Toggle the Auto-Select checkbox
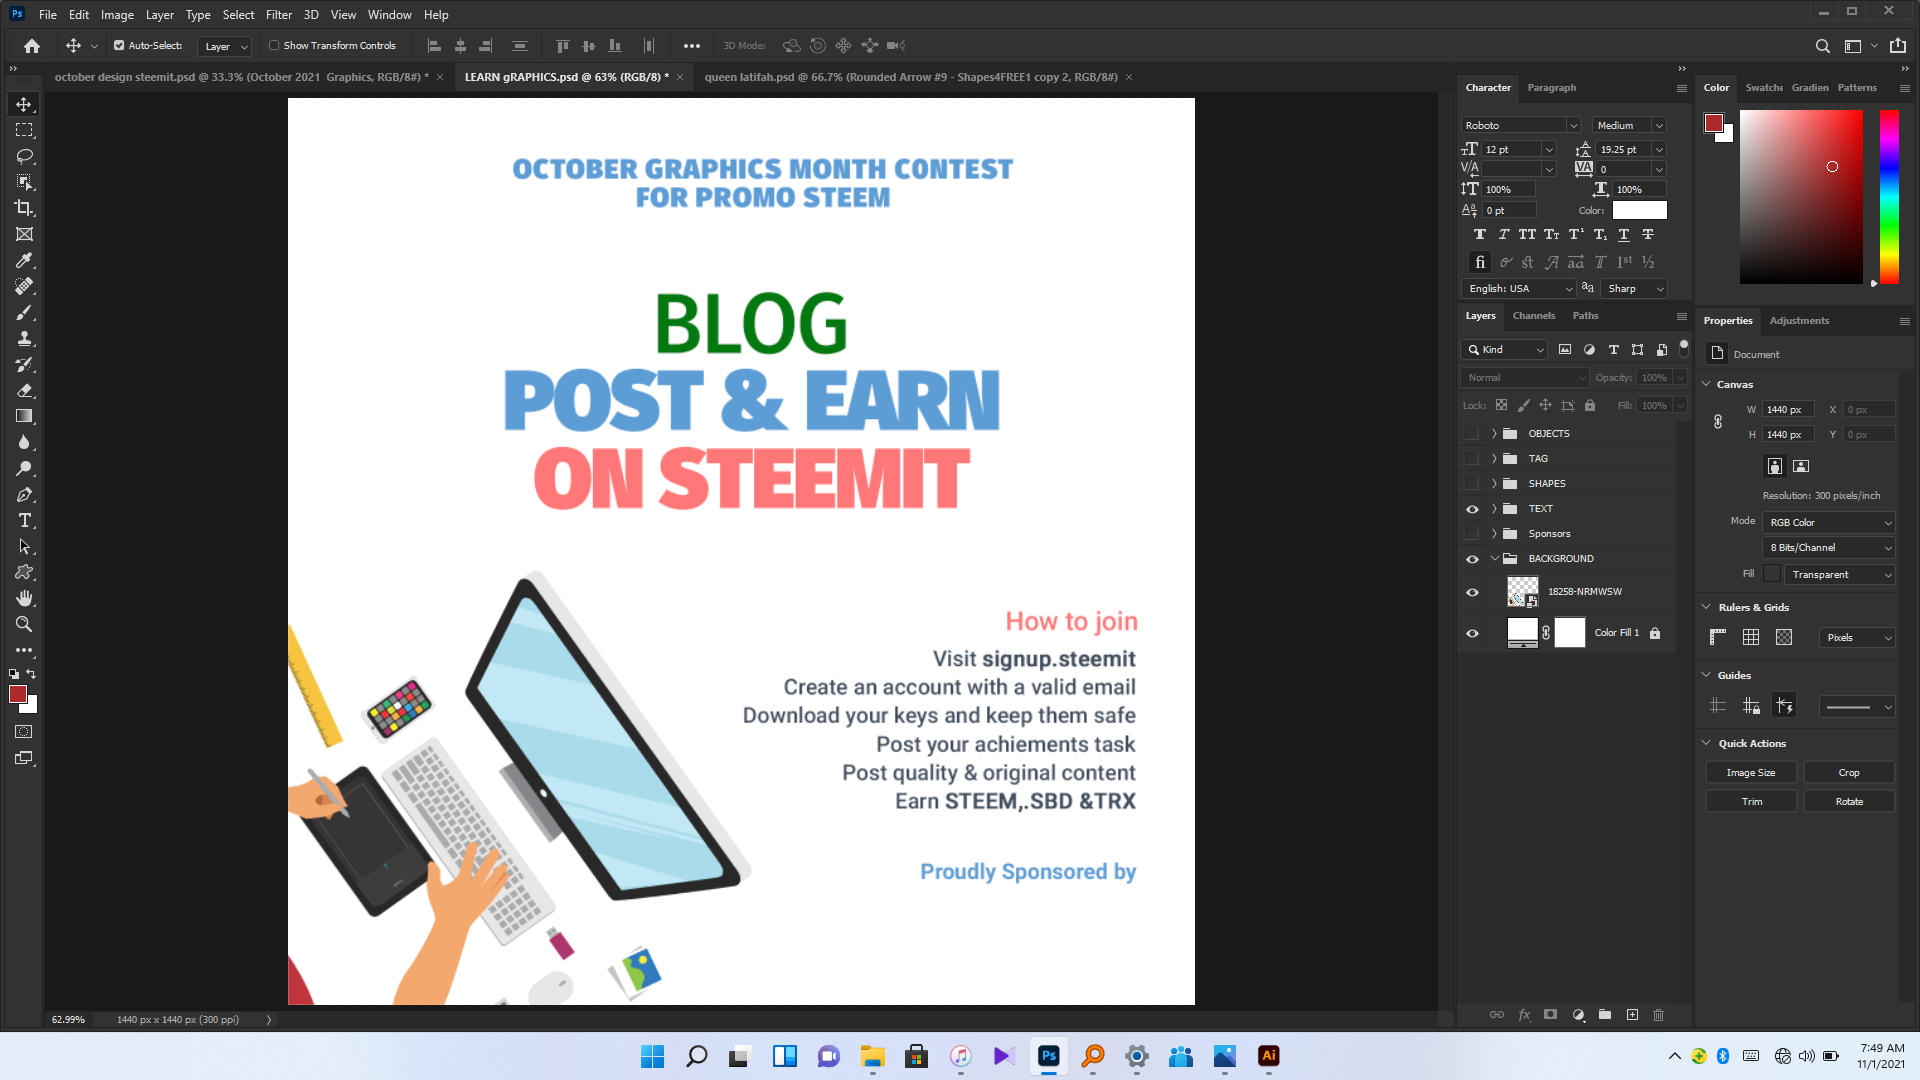The height and width of the screenshot is (1080, 1920). pyautogui.click(x=119, y=46)
